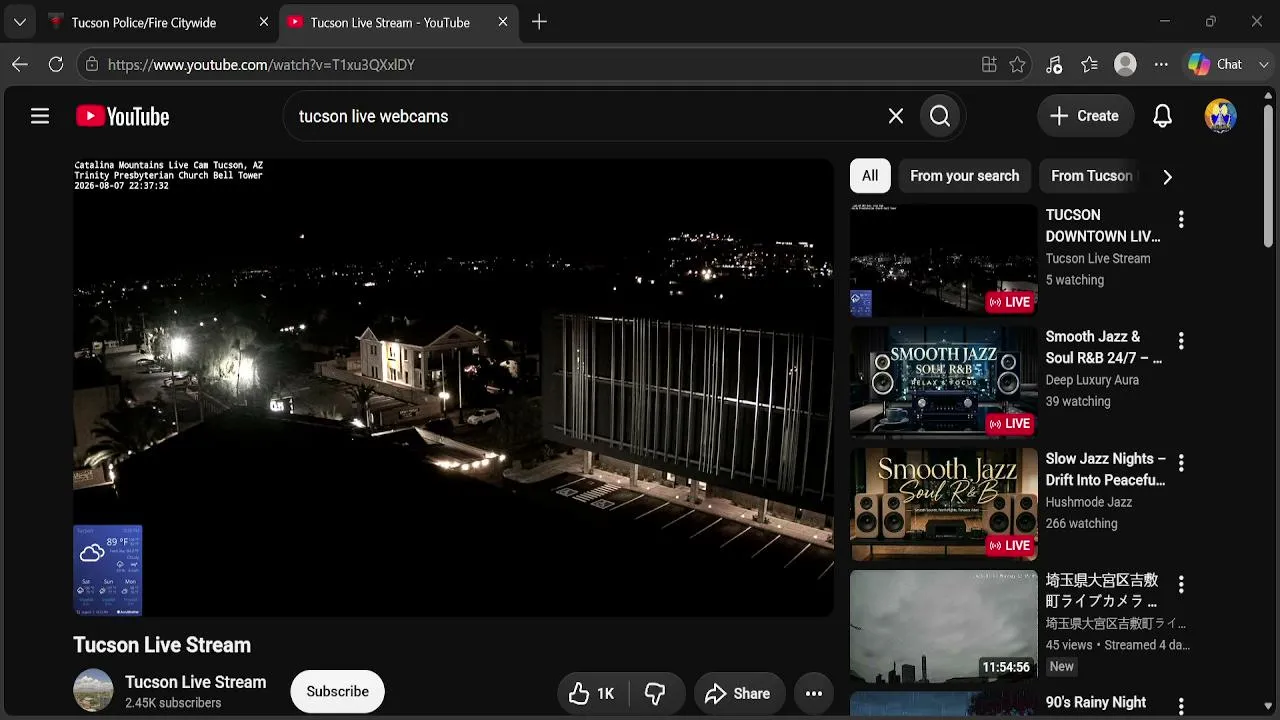Open the tab actions dropdown
Image resolution: width=1280 pixels, height=720 pixels.
click(19, 22)
